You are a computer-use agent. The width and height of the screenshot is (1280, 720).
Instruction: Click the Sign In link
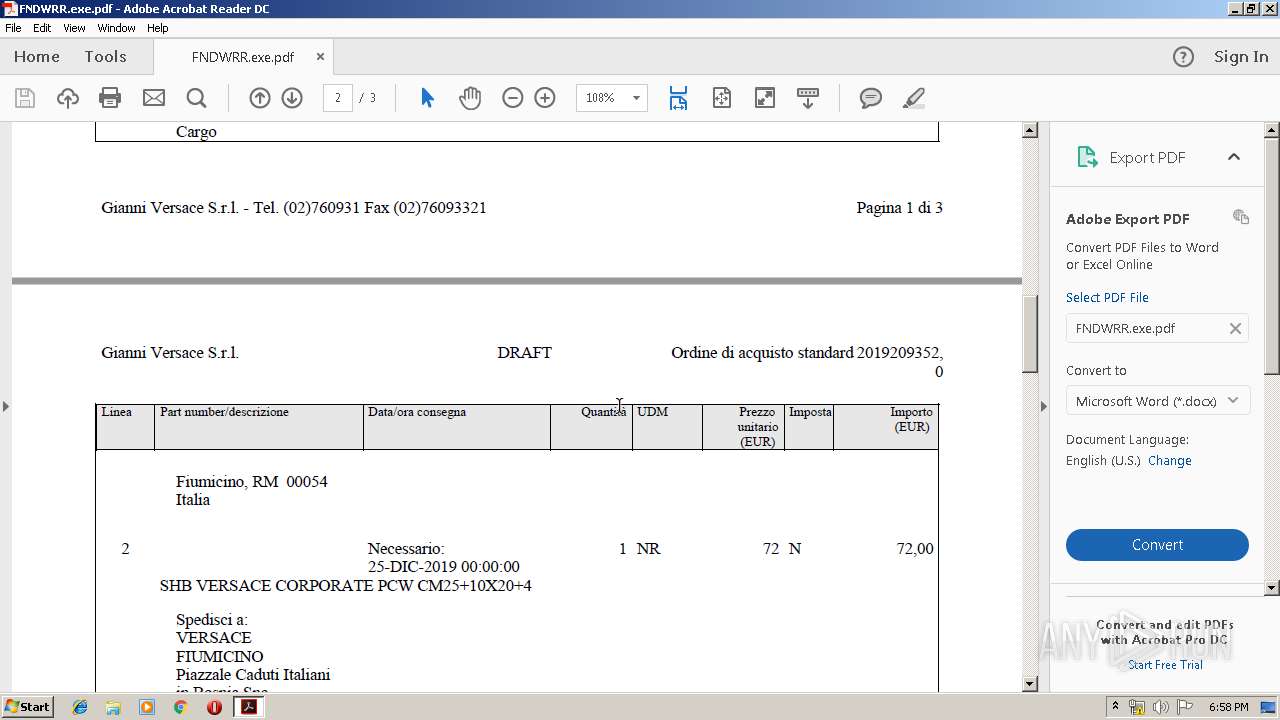(1241, 57)
